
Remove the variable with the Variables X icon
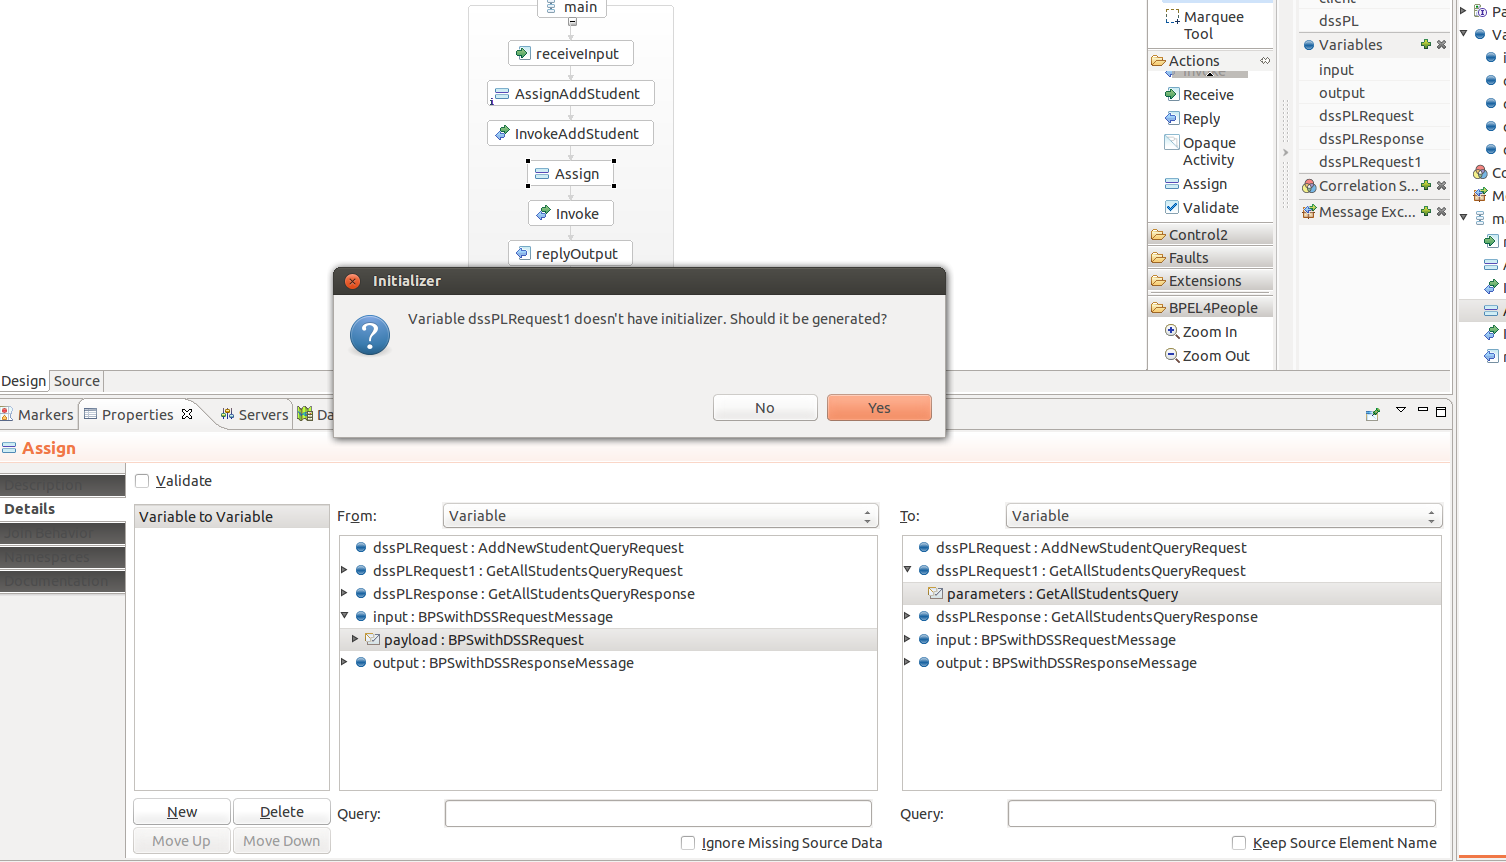point(1441,45)
